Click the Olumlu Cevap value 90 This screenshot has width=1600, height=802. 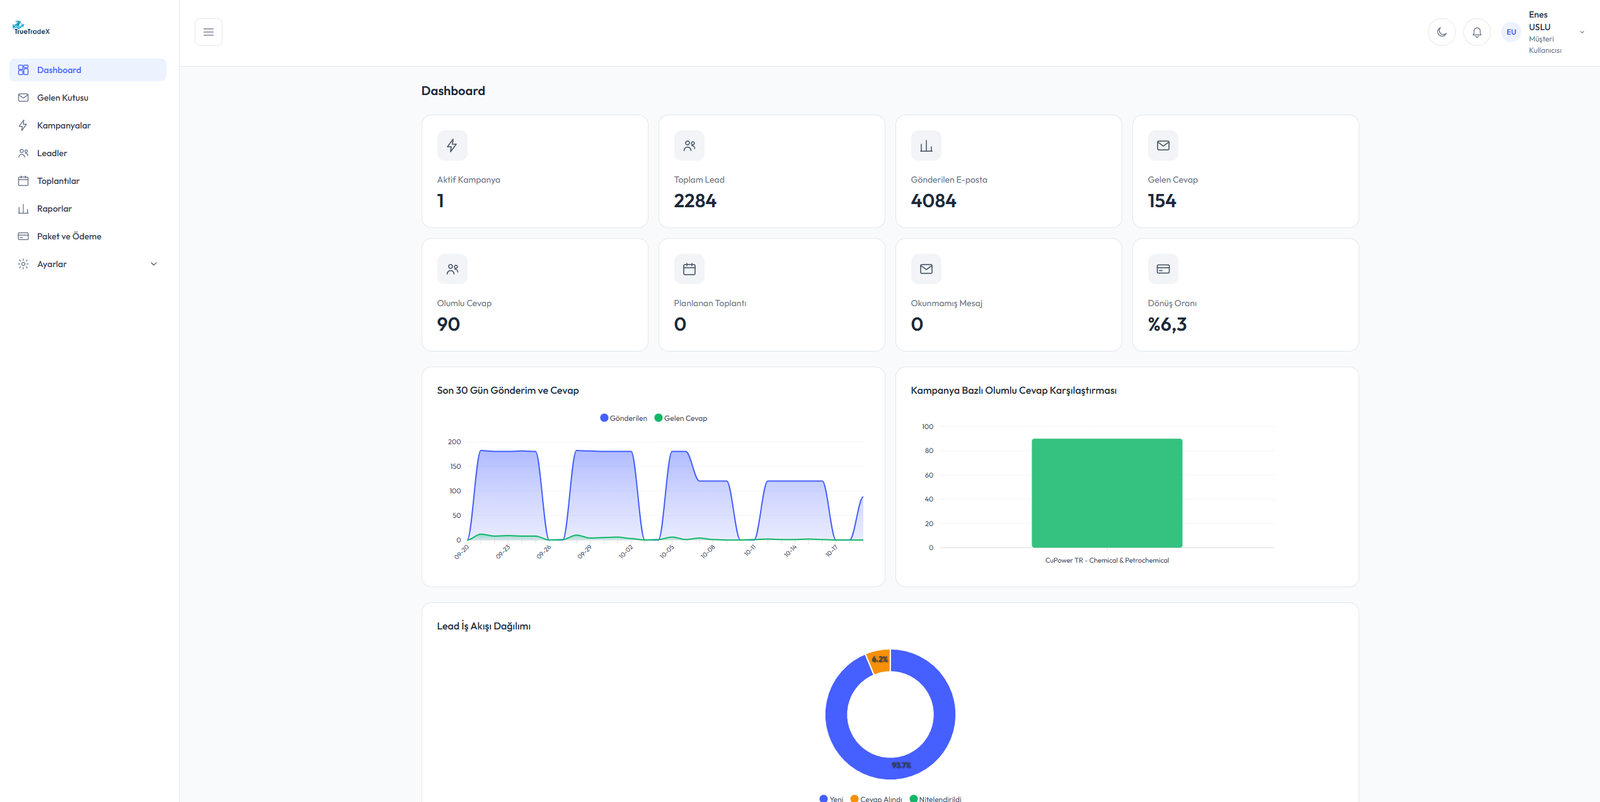448,324
